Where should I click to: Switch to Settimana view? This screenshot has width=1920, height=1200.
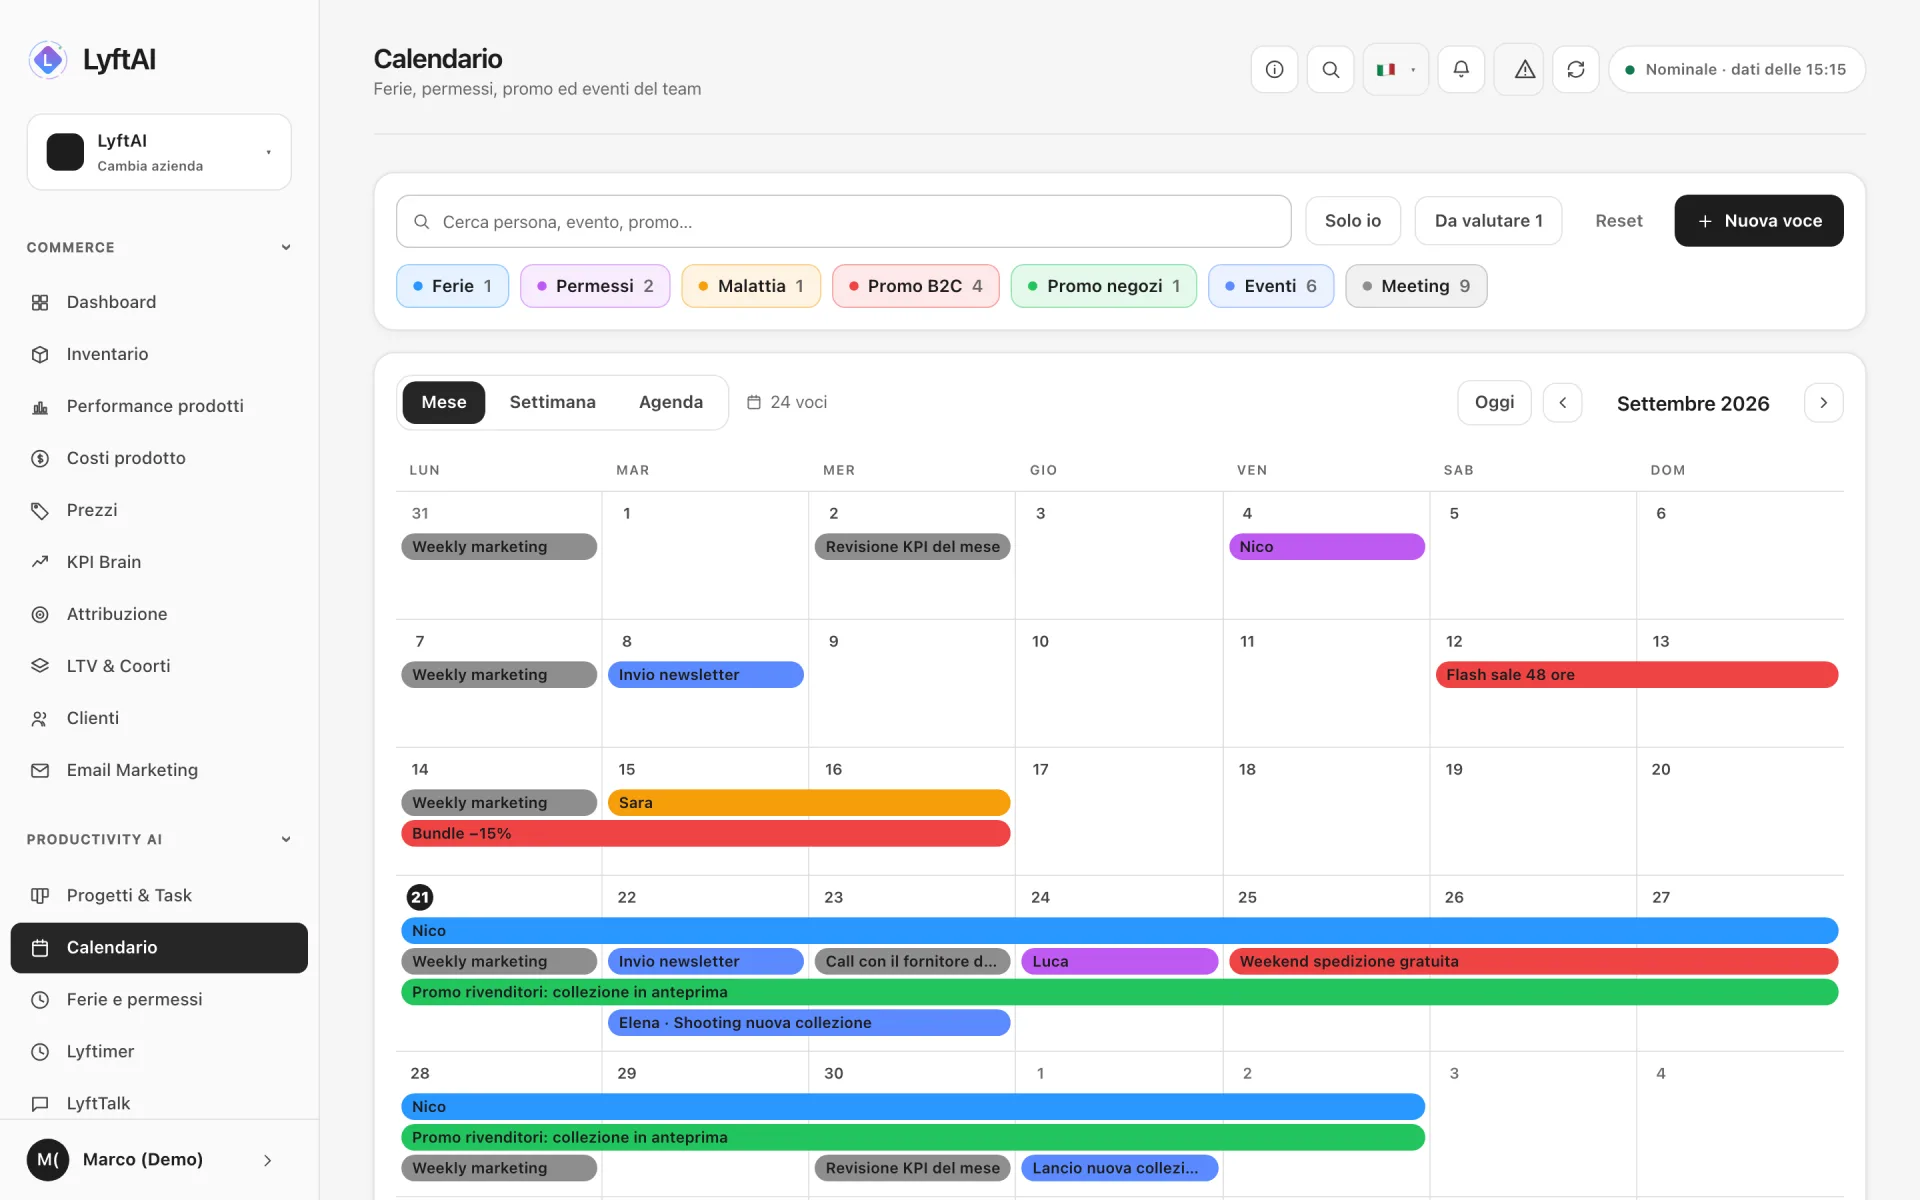(x=552, y=402)
